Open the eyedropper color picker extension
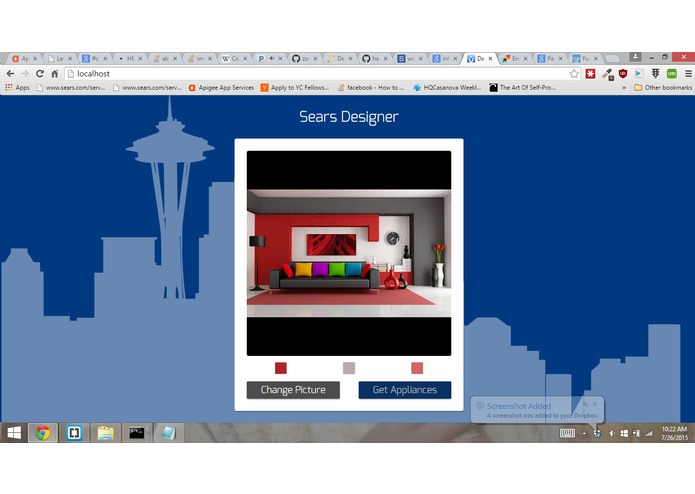The height and width of the screenshot is (494, 695). click(607, 74)
